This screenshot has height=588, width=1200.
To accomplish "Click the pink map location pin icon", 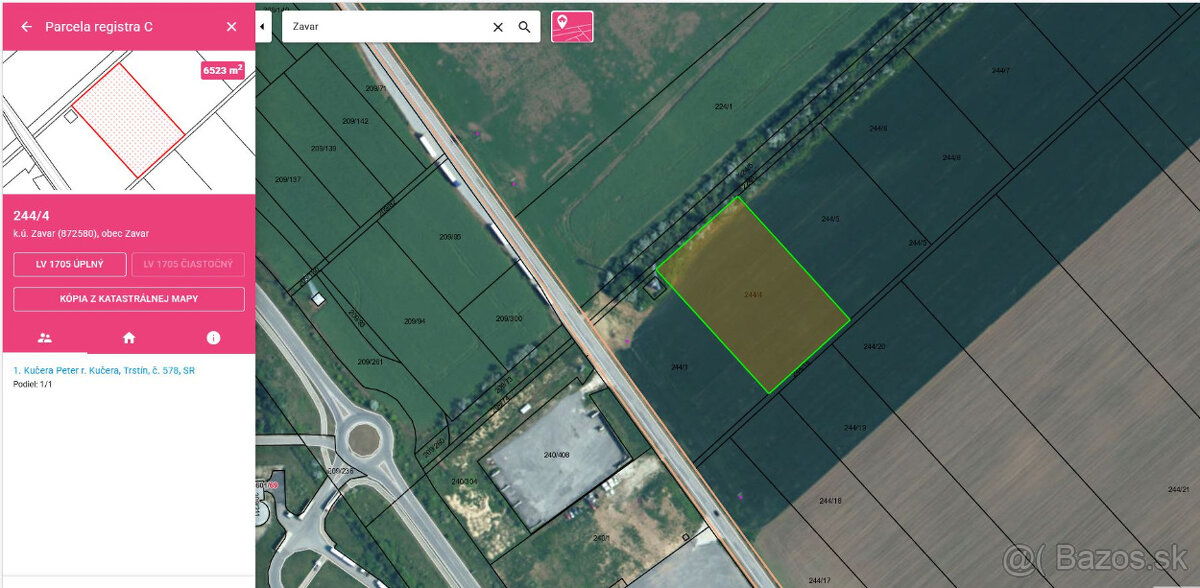I will 572,26.
